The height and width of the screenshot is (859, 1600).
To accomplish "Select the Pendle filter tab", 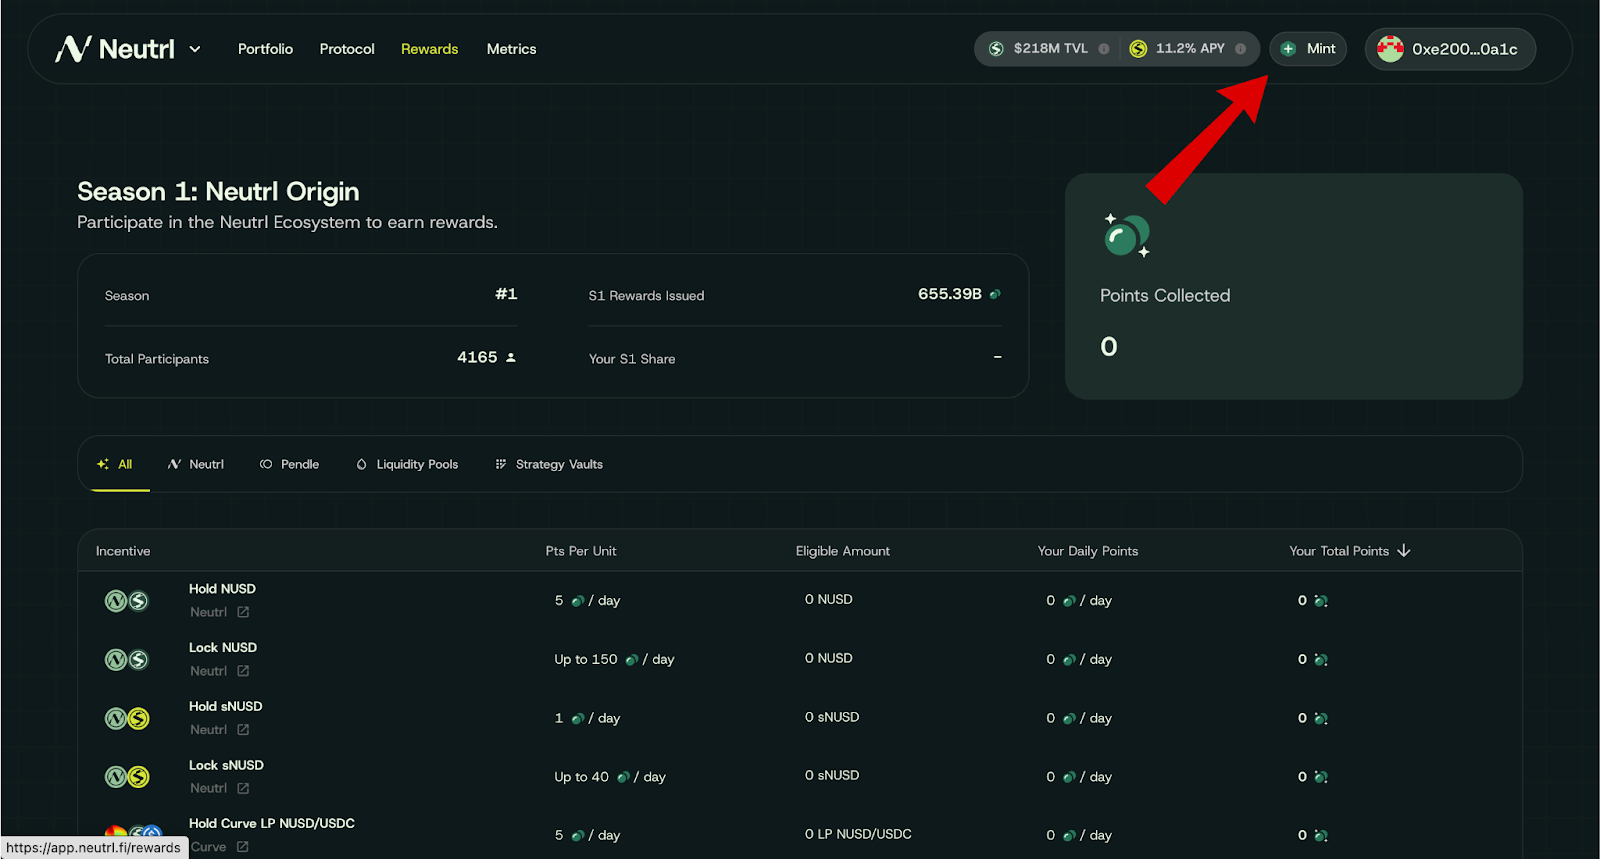I will [290, 464].
